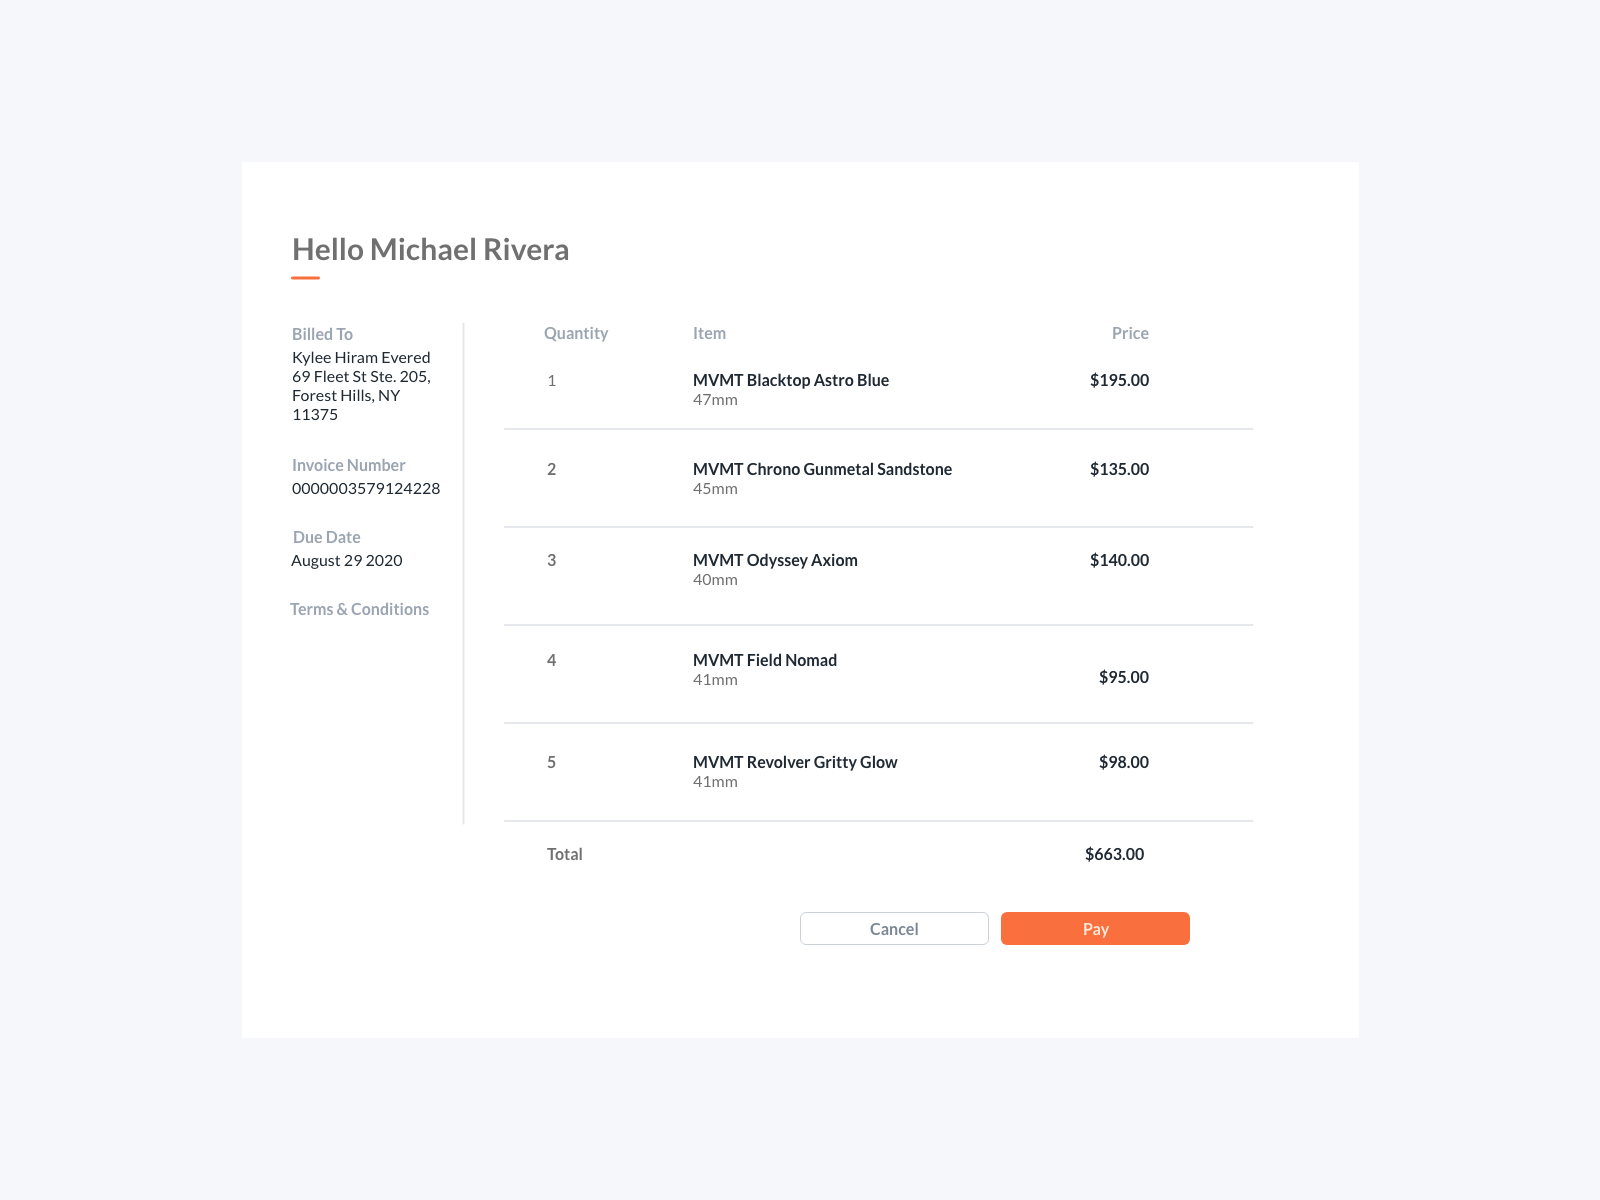This screenshot has height=1200, width=1600.
Task: Select the MVMT Chrono Gunmetal Sandstone row
Action: coord(823,468)
